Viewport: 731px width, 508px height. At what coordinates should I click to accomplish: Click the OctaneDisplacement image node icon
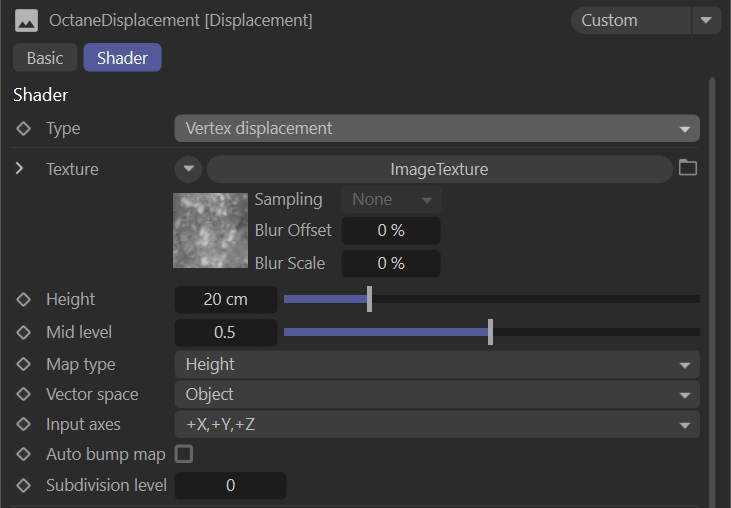point(27,20)
